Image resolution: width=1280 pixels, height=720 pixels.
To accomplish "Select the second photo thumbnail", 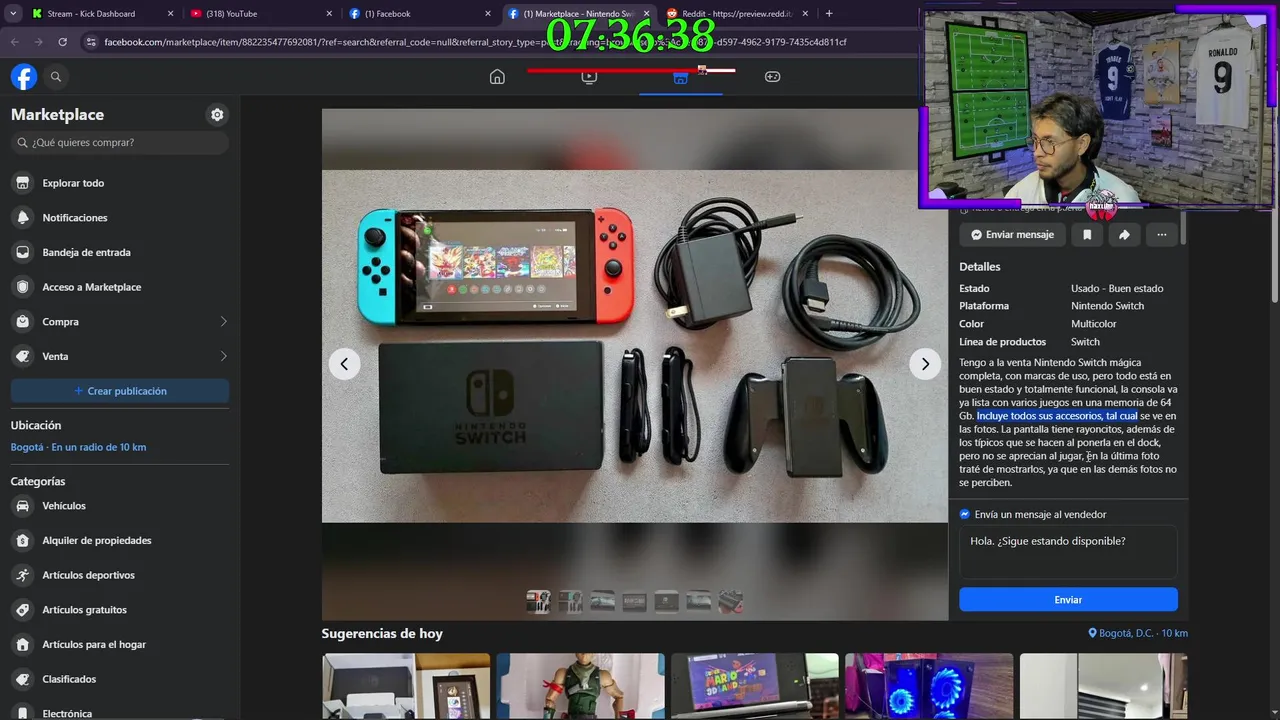I will point(570,602).
